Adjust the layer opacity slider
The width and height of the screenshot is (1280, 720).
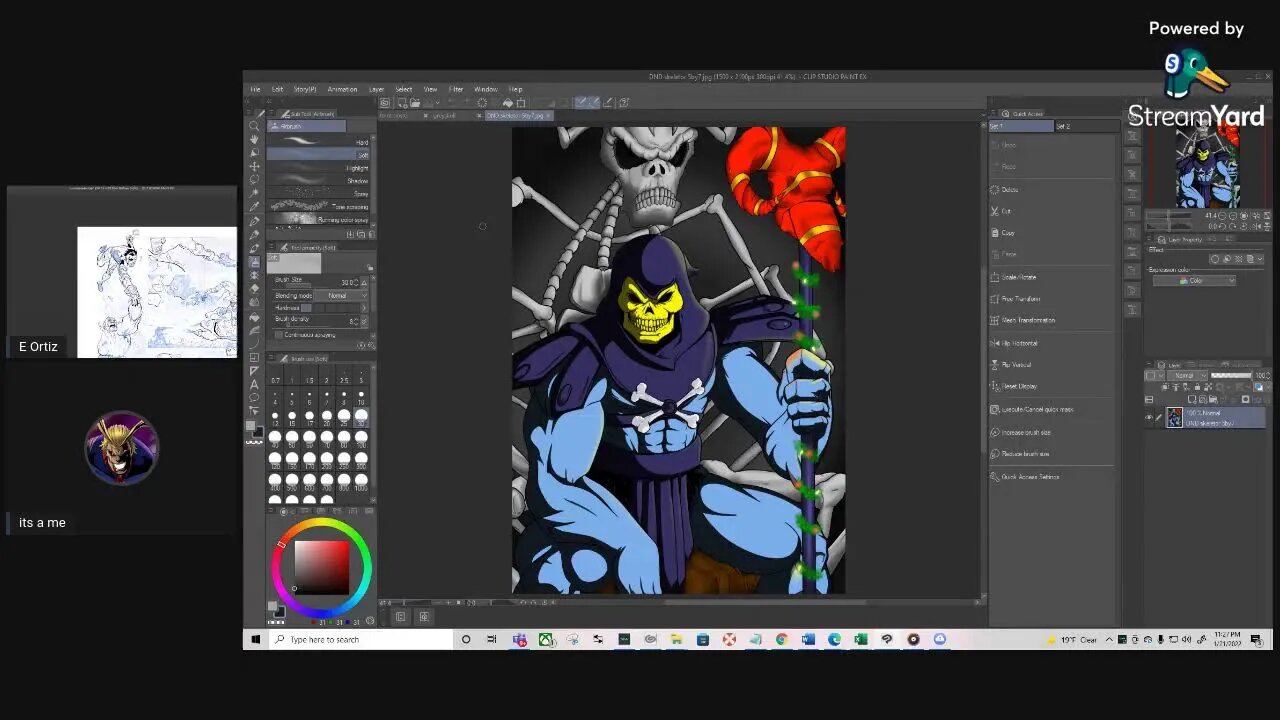[x=1231, y=375]
